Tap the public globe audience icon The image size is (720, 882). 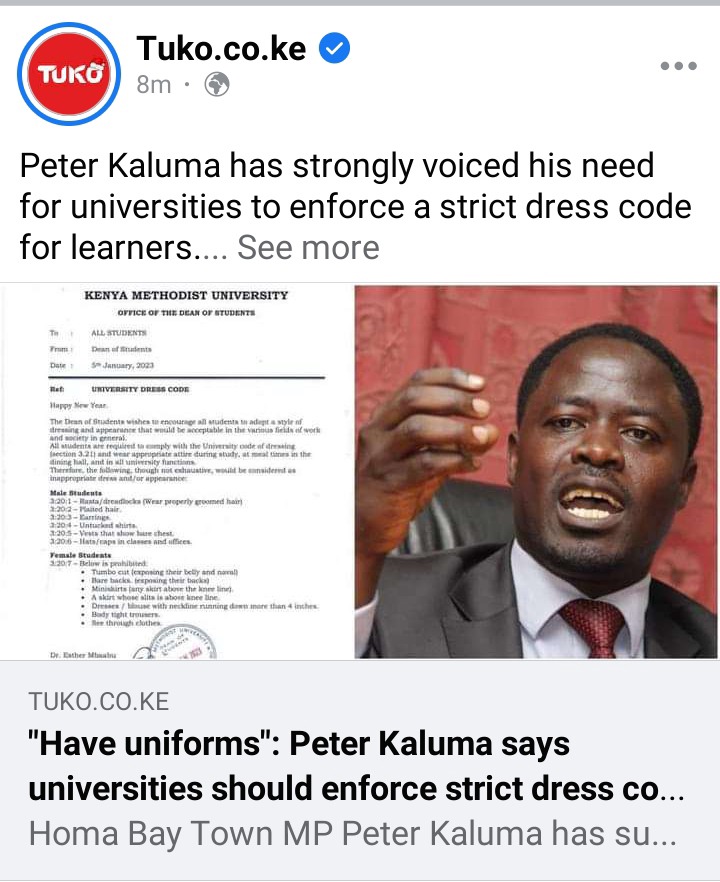click(217, 85)
